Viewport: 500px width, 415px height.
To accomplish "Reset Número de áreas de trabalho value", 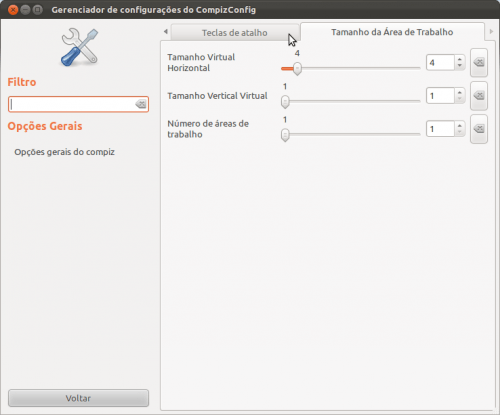I will click(479, 129).
